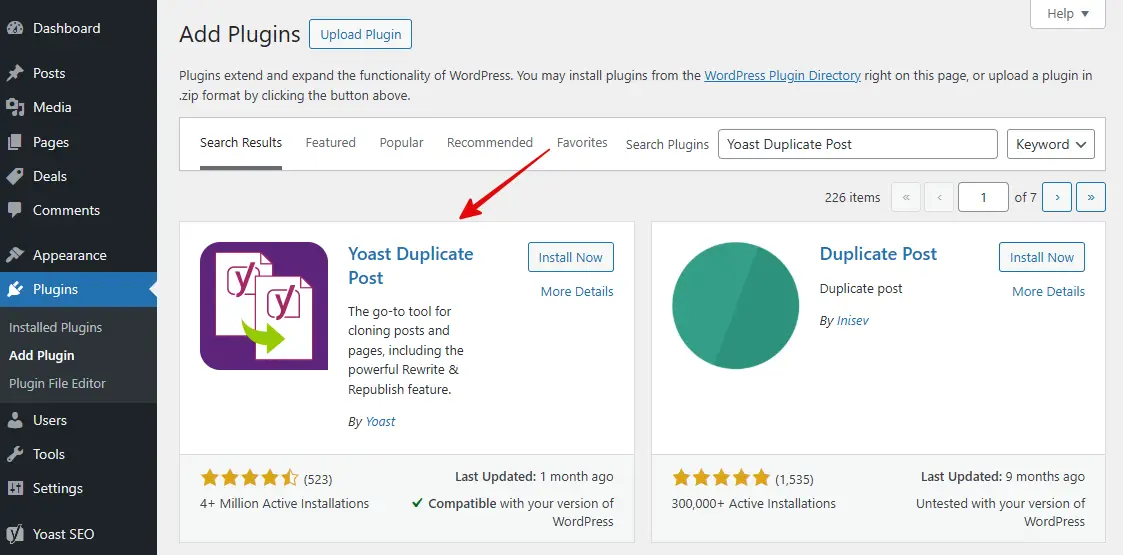Open the Comments menu label

coord(66,211)
